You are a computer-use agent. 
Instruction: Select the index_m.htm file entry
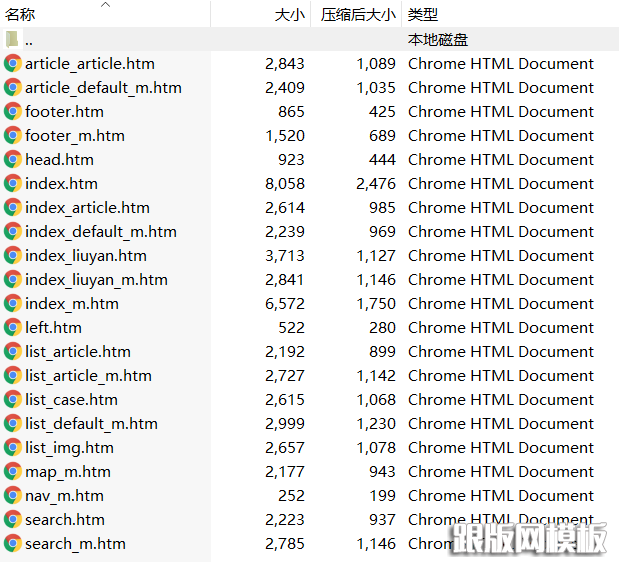coord(72,303)
